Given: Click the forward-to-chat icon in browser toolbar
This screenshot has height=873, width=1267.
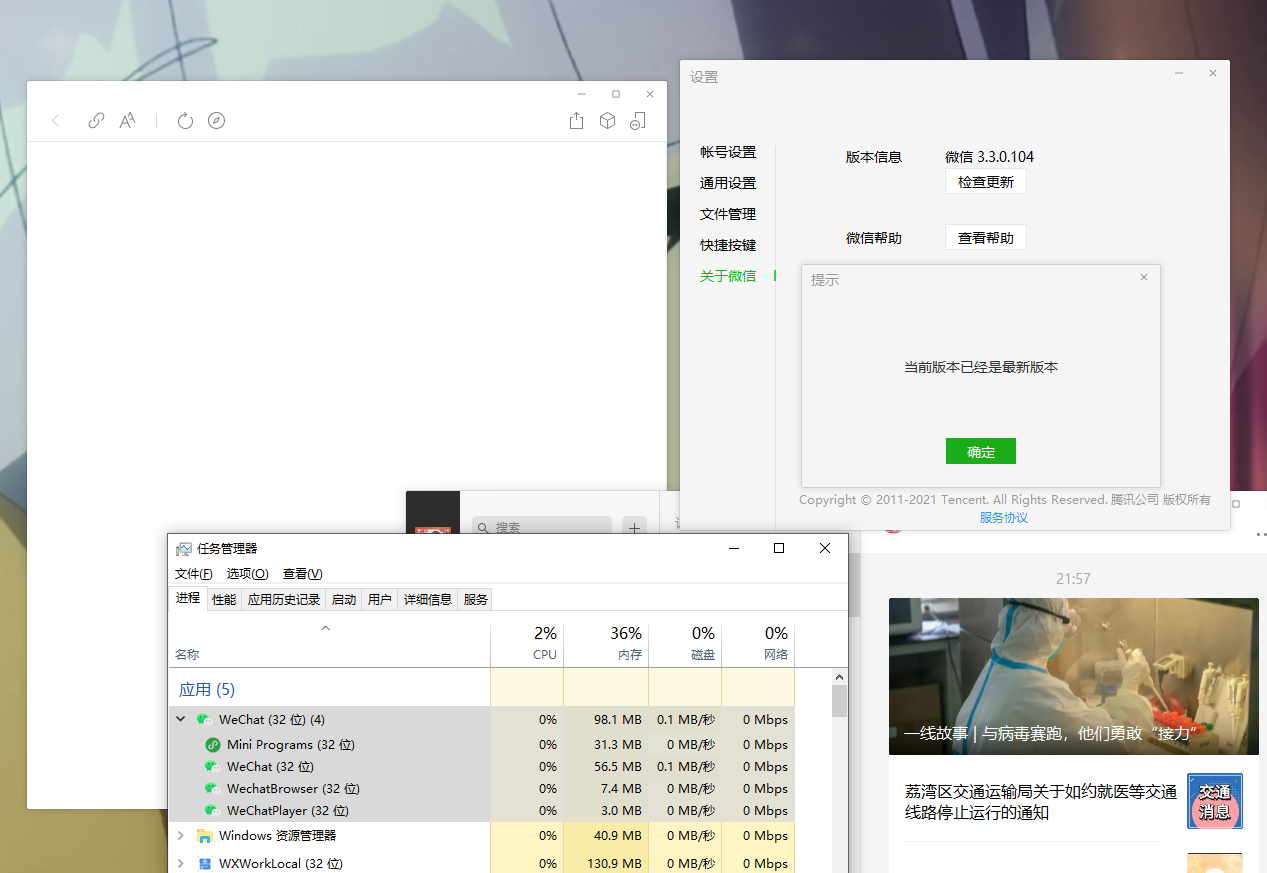Looking at the screenshot, I should (x=638, y=121).
